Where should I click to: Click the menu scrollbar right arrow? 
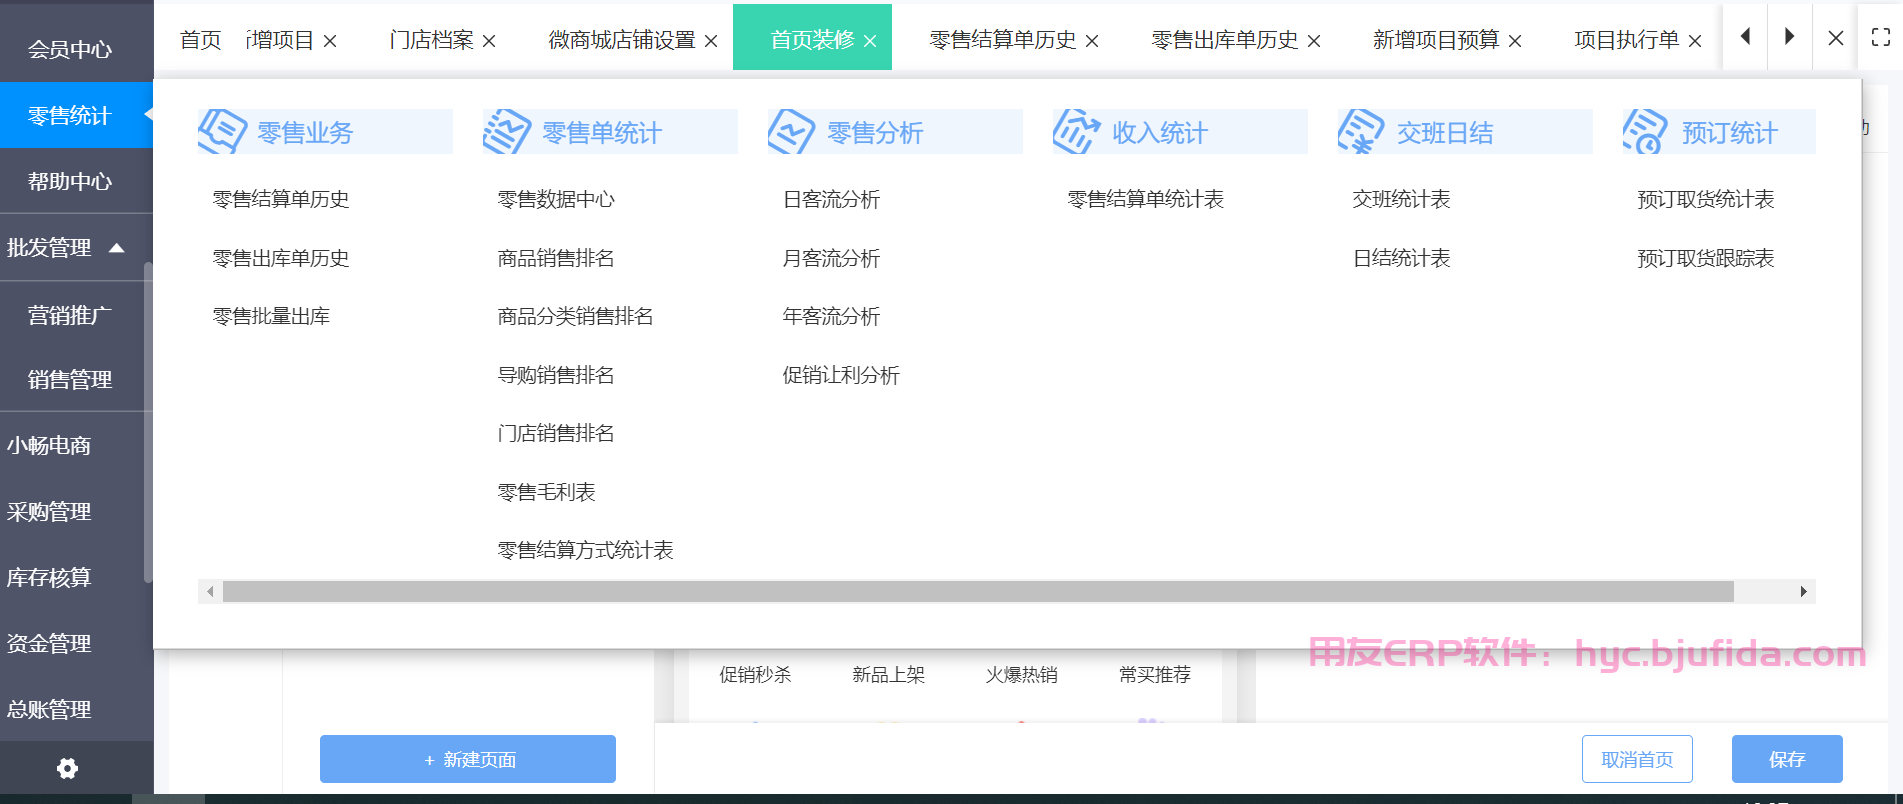[x=1804, y=591]
